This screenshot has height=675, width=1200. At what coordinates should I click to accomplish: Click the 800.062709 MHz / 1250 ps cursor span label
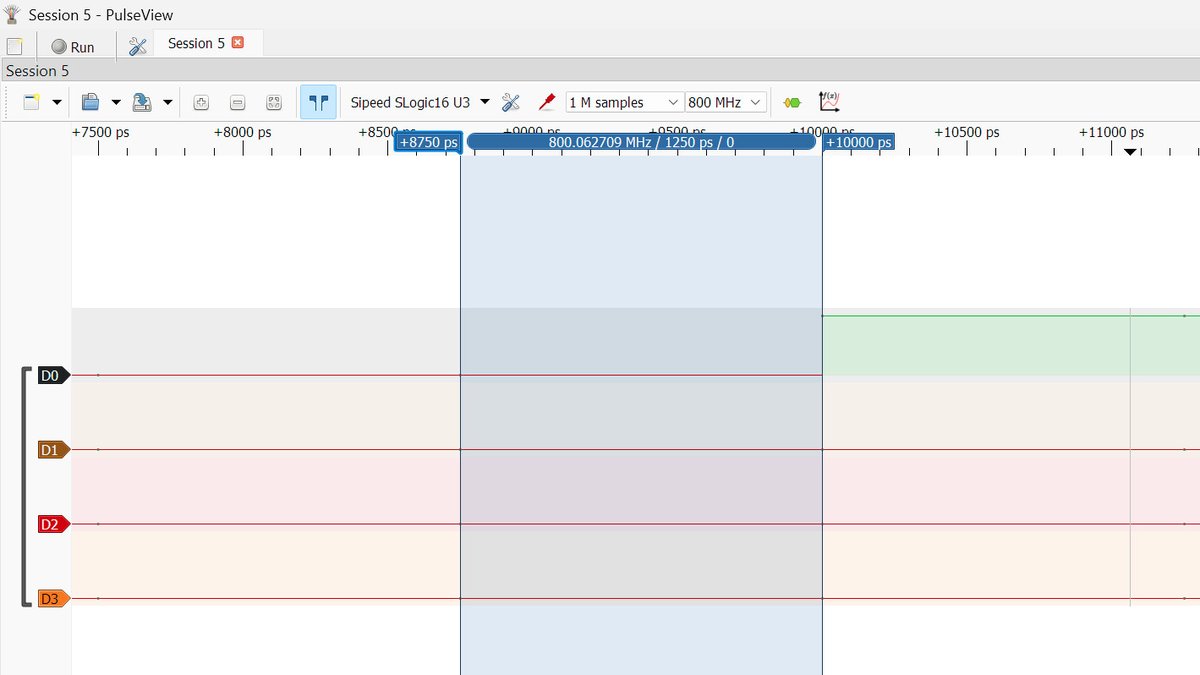(641, 142)
